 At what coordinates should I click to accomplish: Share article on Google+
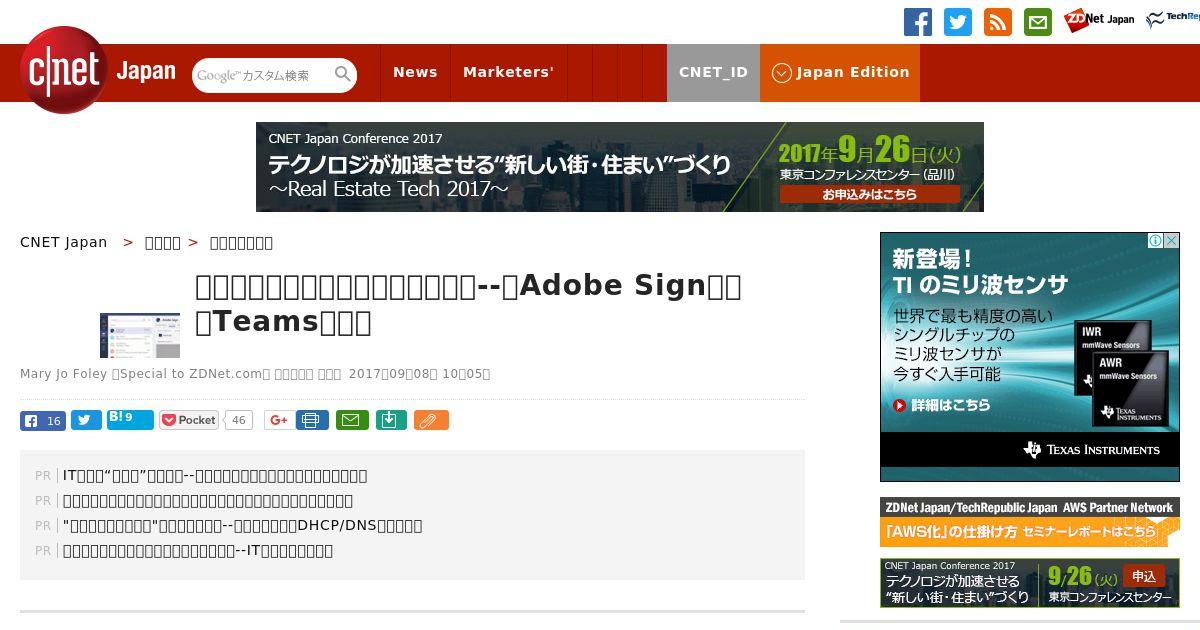click(x=279, y=420)
